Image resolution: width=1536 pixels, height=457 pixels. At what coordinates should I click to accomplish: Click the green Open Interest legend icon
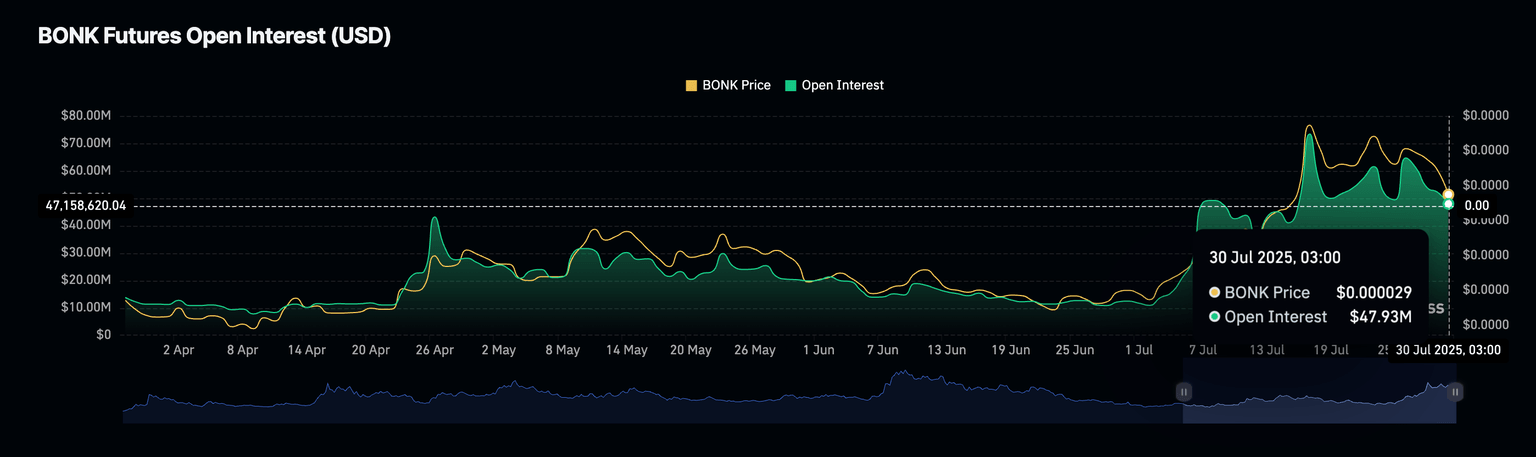(x=790, y=86)
